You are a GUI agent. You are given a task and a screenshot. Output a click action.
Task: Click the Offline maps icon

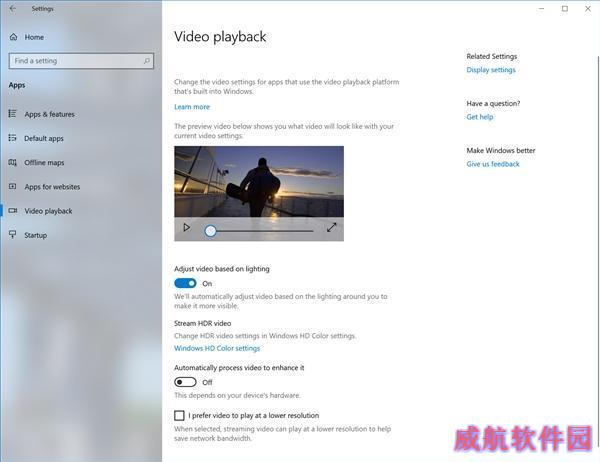point(13,162)
